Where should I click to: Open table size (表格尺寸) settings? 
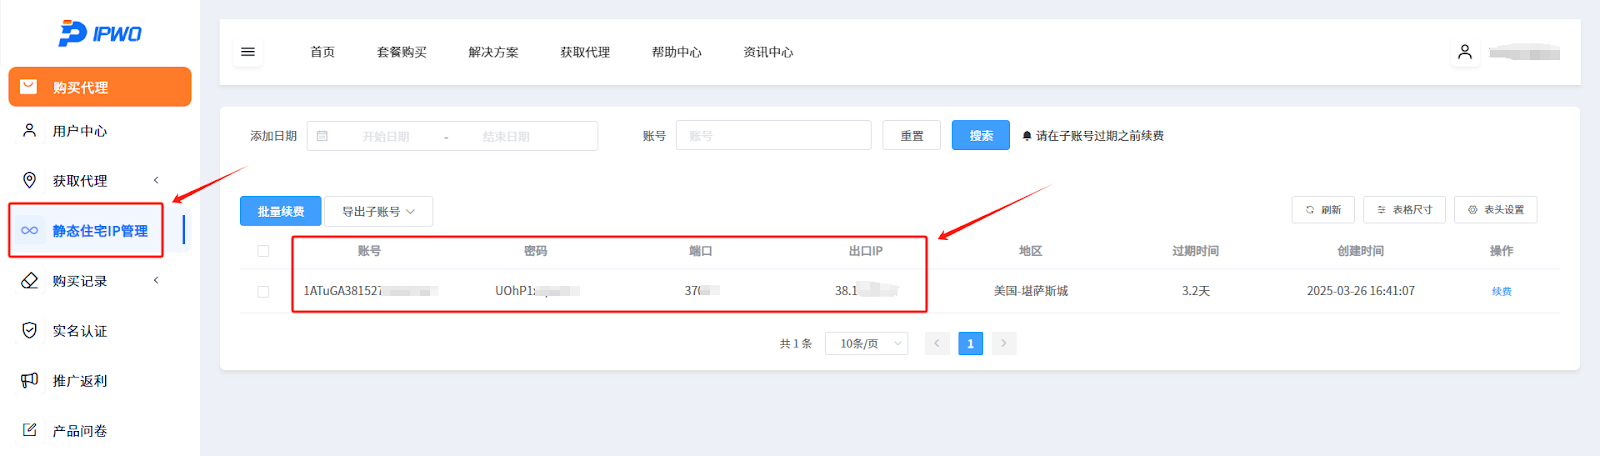point(1403,210)
